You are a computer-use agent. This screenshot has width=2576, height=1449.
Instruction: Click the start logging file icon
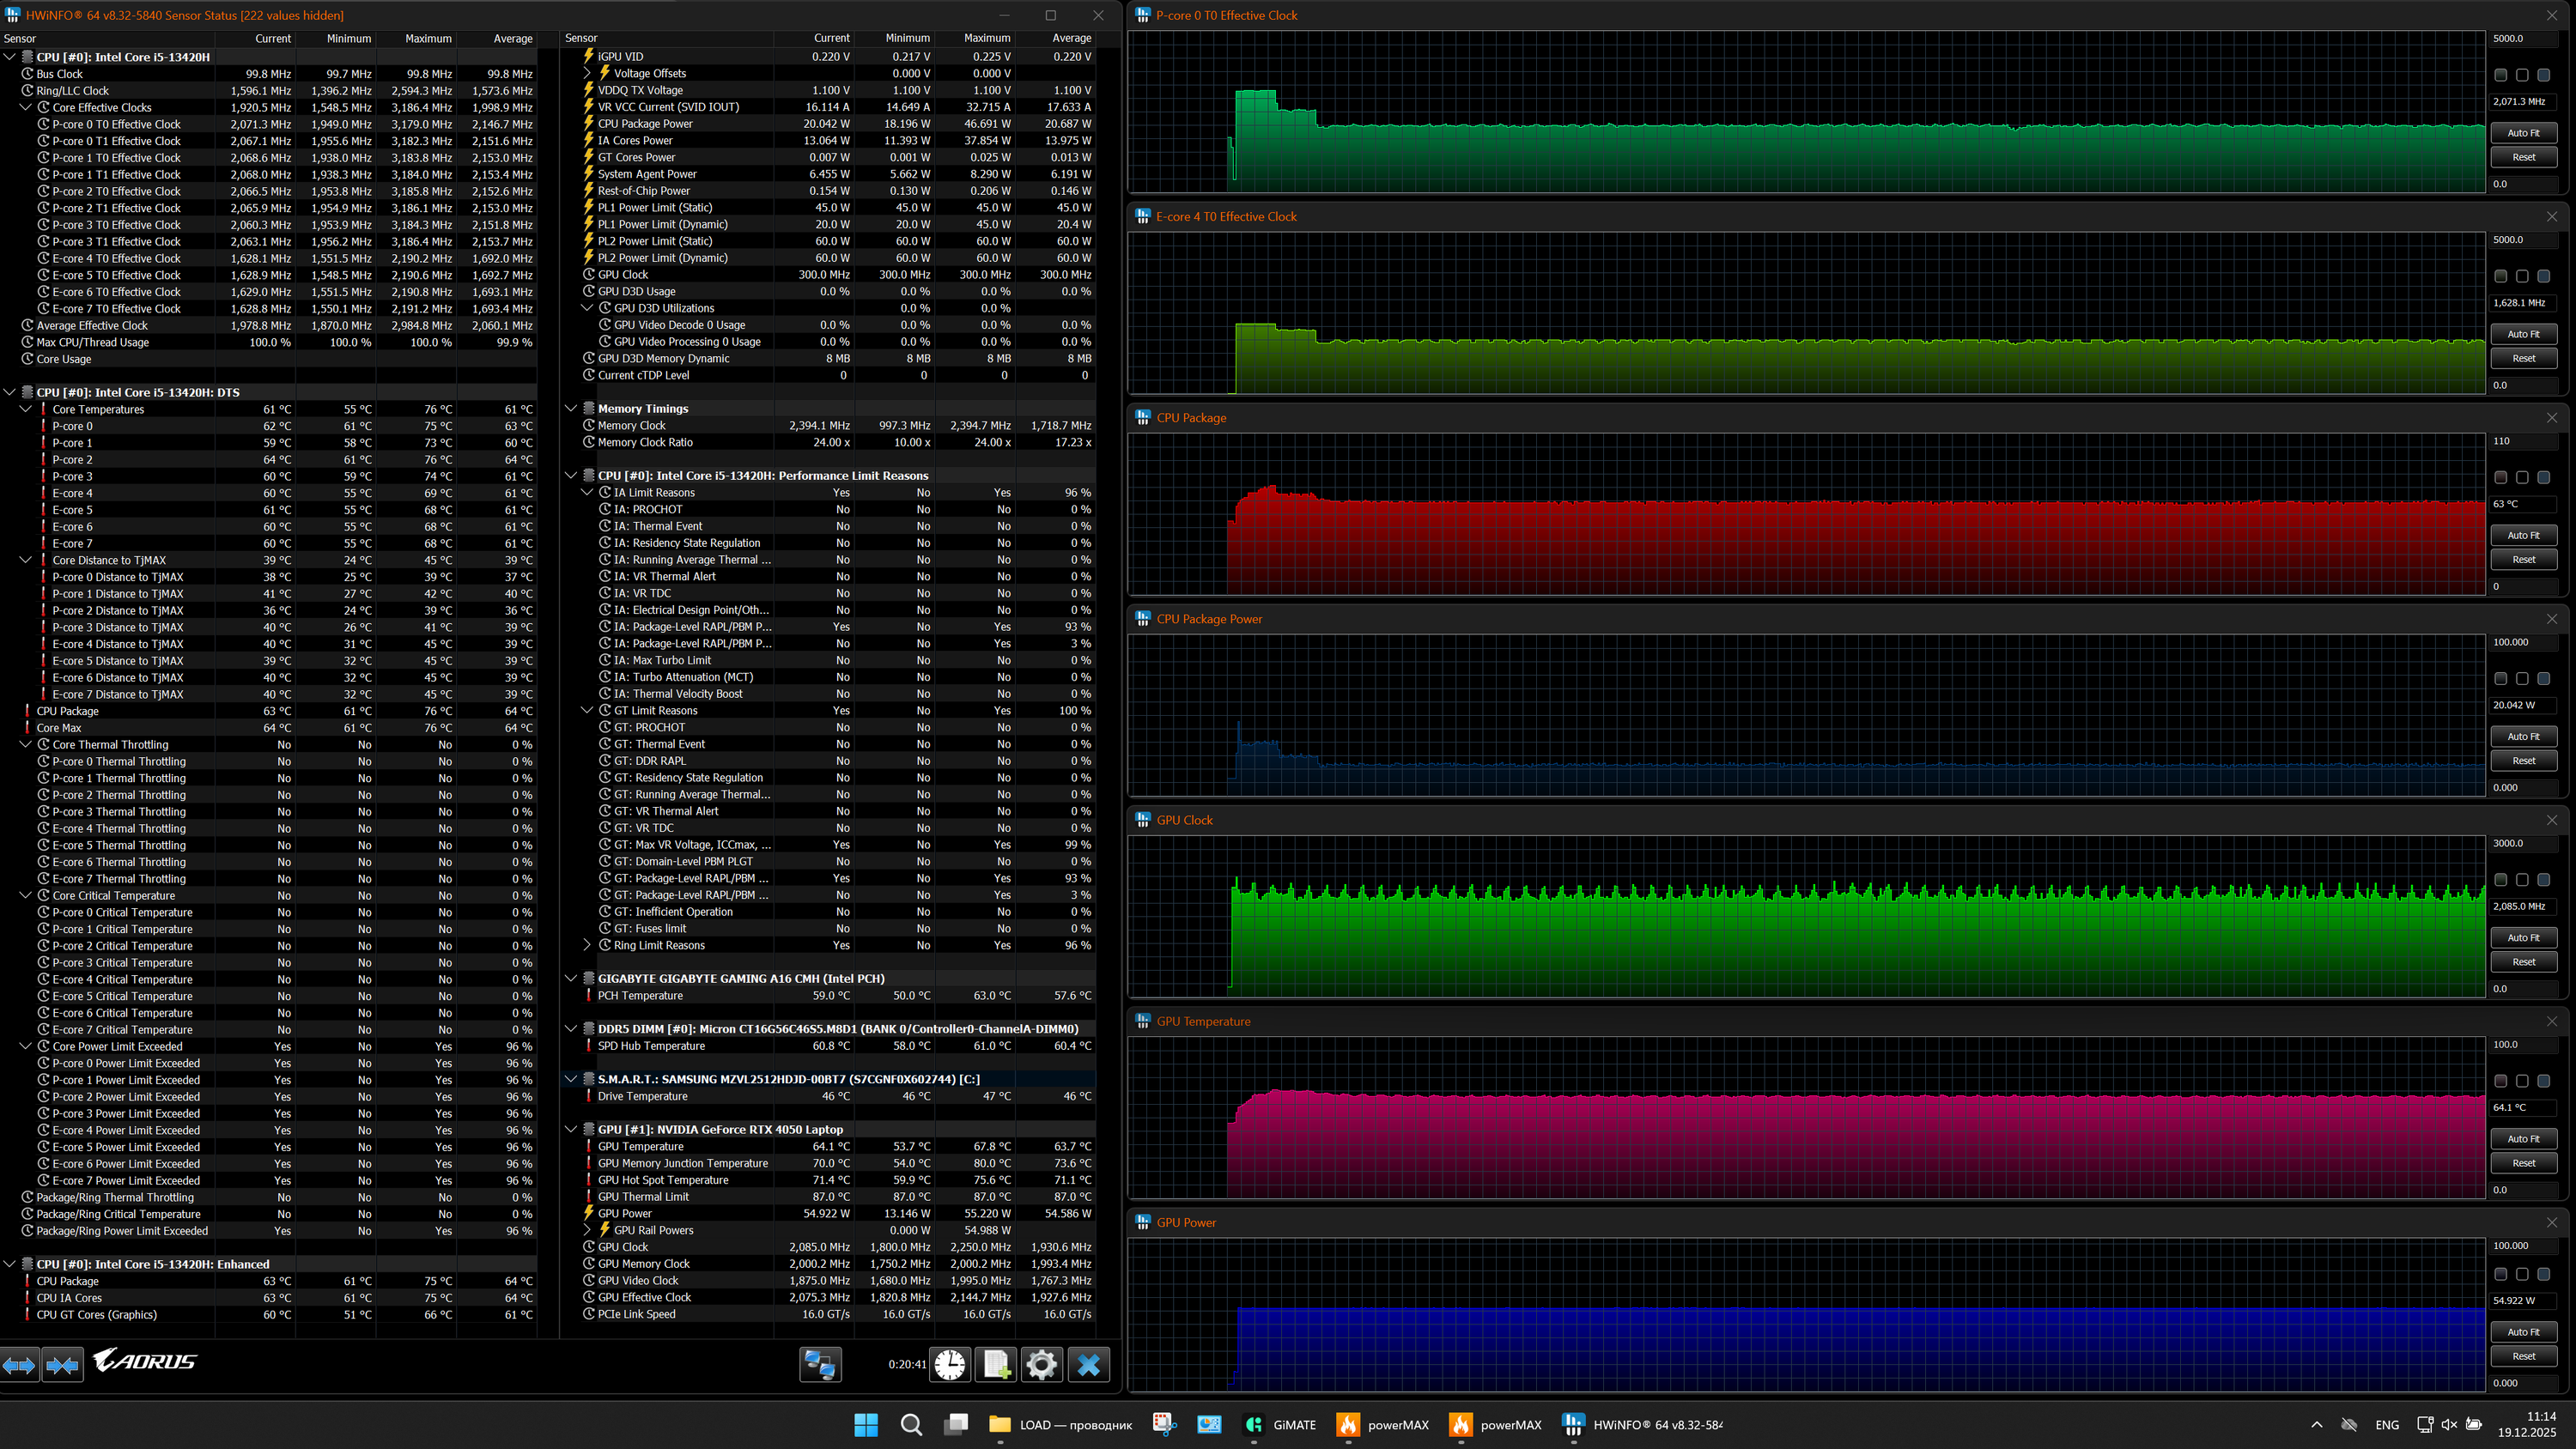[x=996, y=1364]
